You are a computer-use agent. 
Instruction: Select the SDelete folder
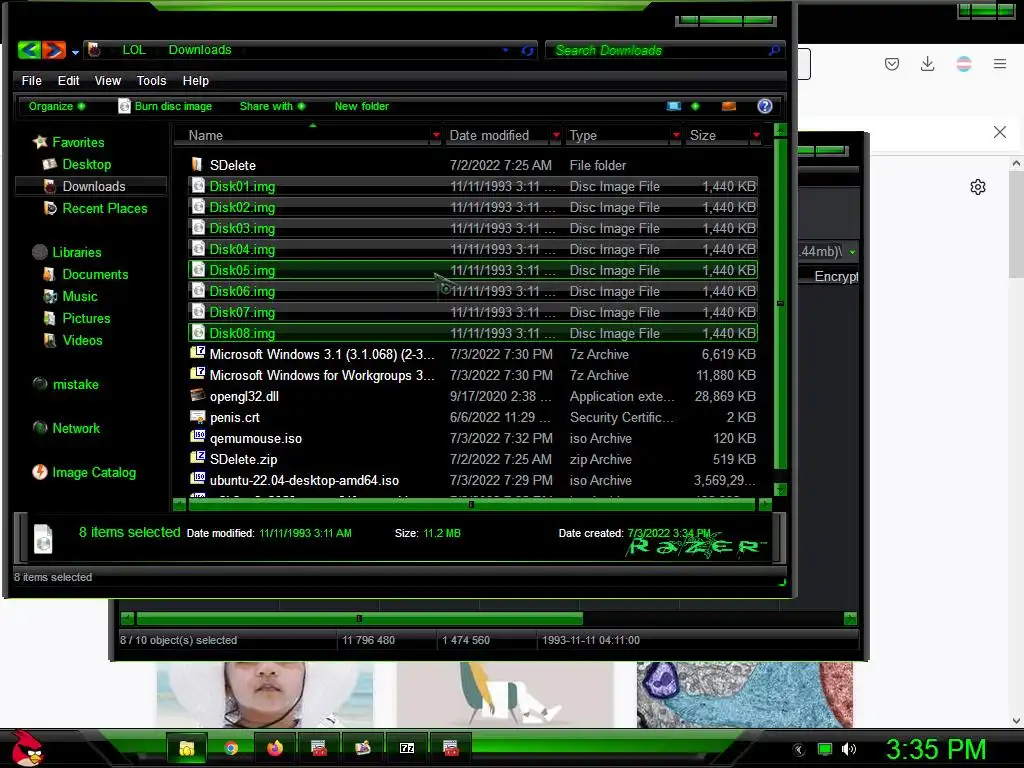pos(473,165)
